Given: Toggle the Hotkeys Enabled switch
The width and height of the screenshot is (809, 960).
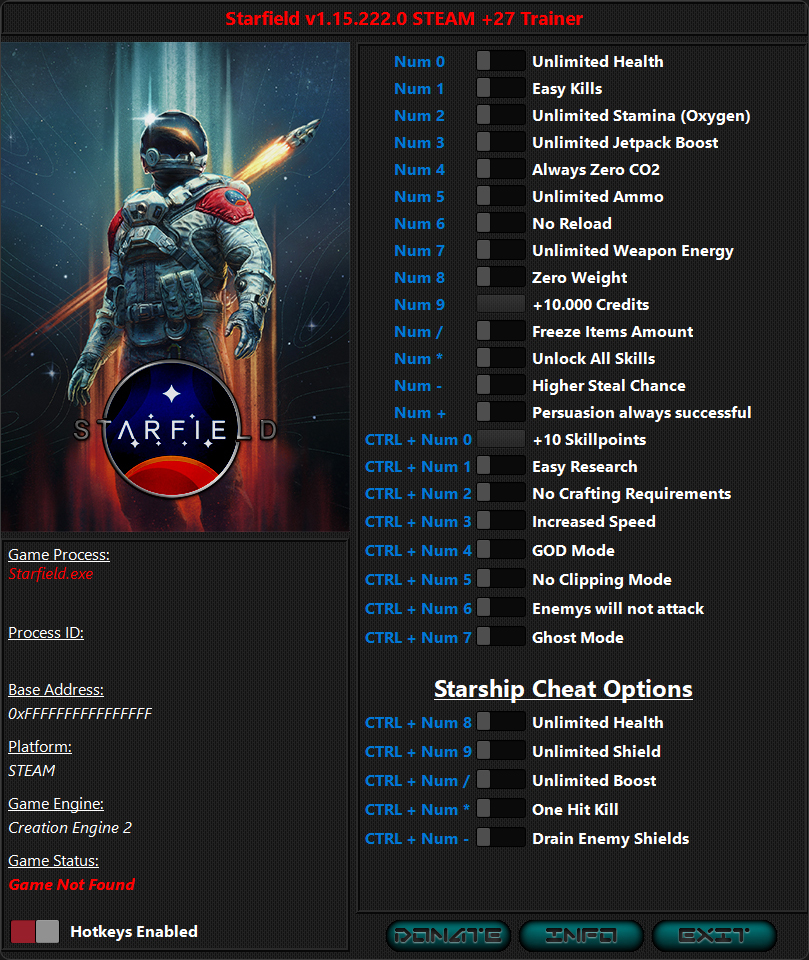Looking at the screenshot, I should click(x=35, y=931).
